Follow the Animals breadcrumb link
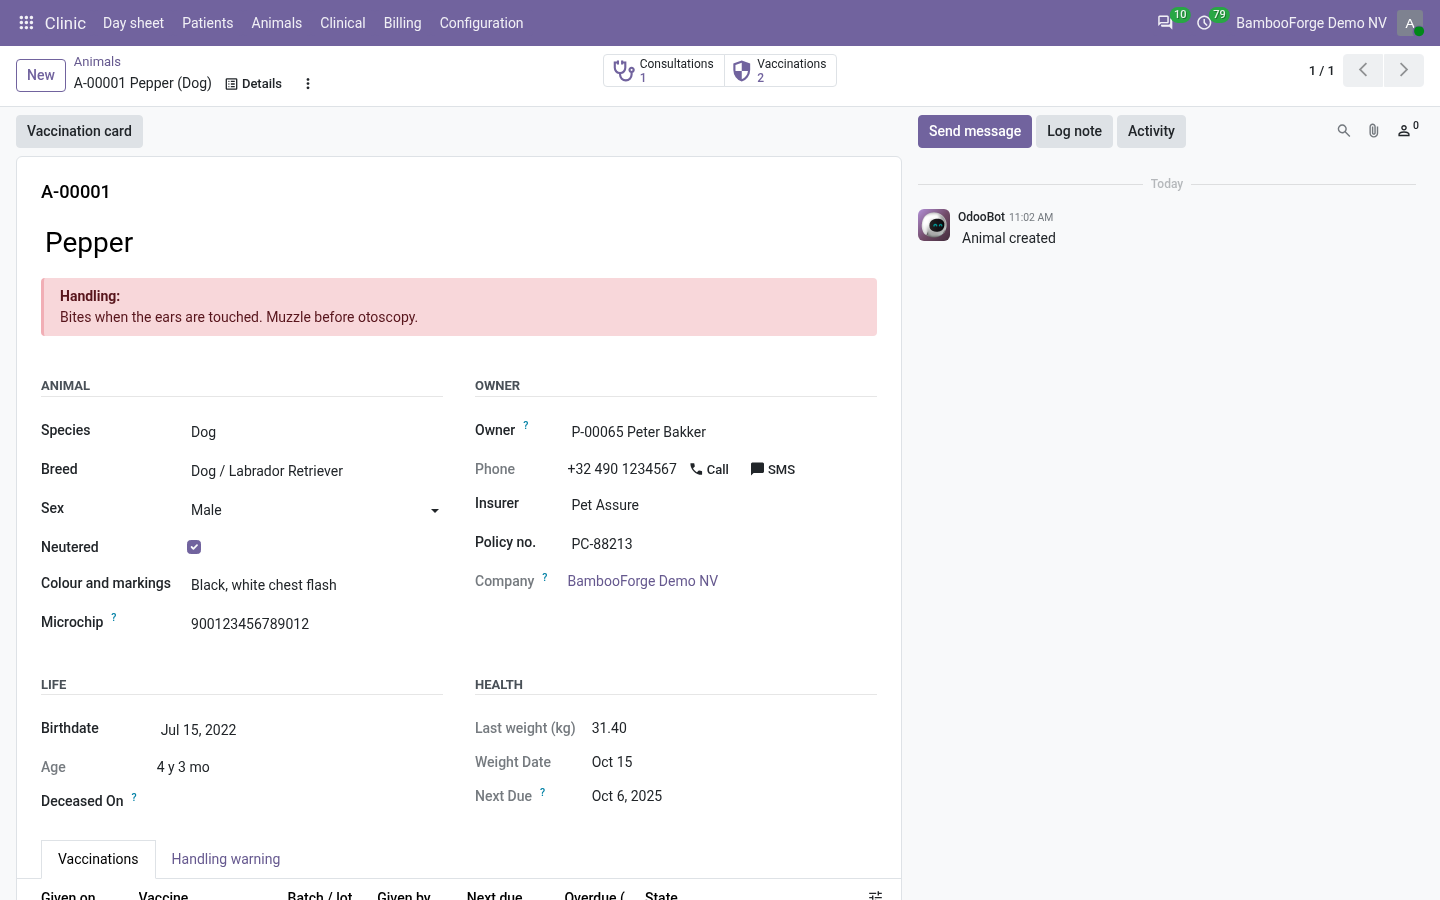 [97, 62]
